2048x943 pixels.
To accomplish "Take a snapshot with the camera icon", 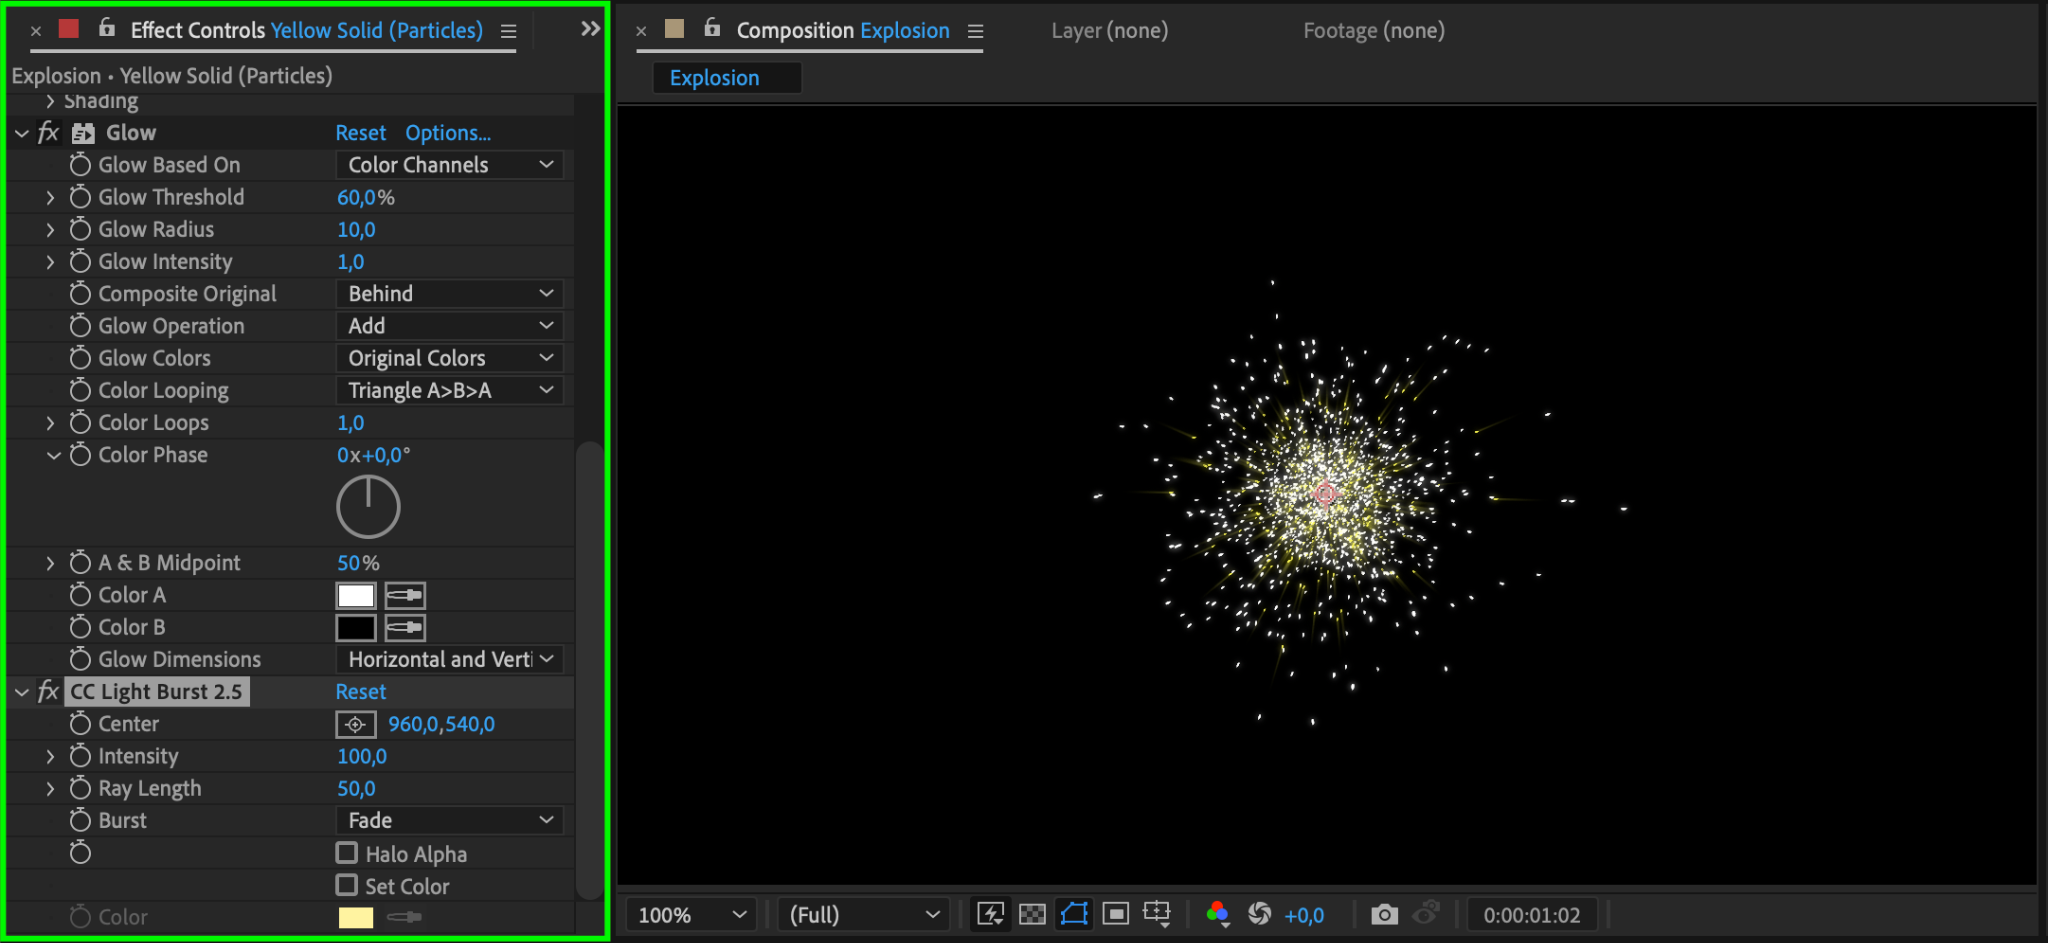I will pos(1384,914).
